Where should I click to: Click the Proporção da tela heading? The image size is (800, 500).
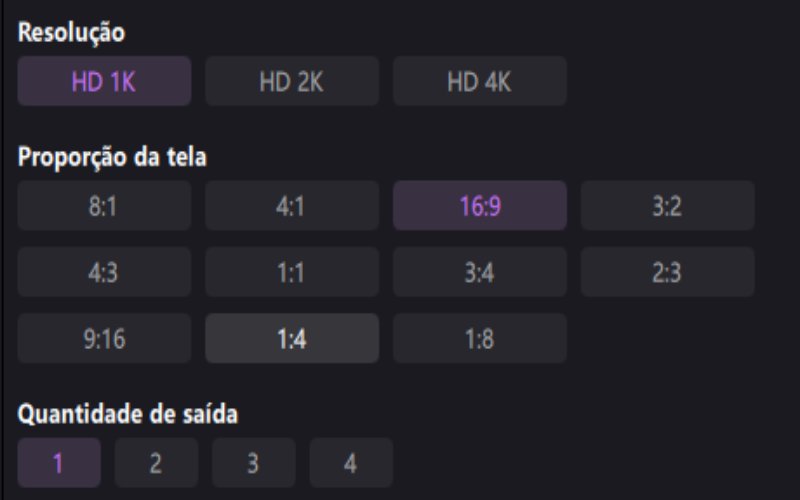click(112, 158)
